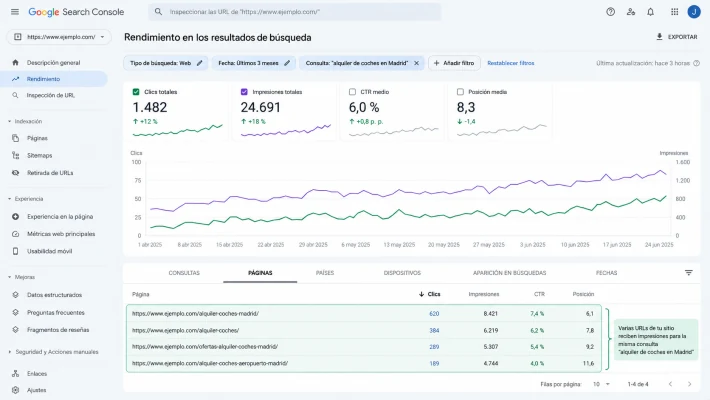The height and width of the screenshot is (400, 710).
Task: Select the Páginas tab
Action: (260, 273)
